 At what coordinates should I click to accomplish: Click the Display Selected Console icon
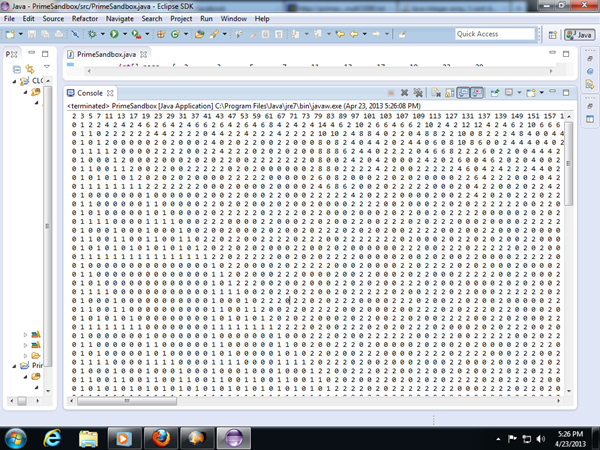click(509, 93)
